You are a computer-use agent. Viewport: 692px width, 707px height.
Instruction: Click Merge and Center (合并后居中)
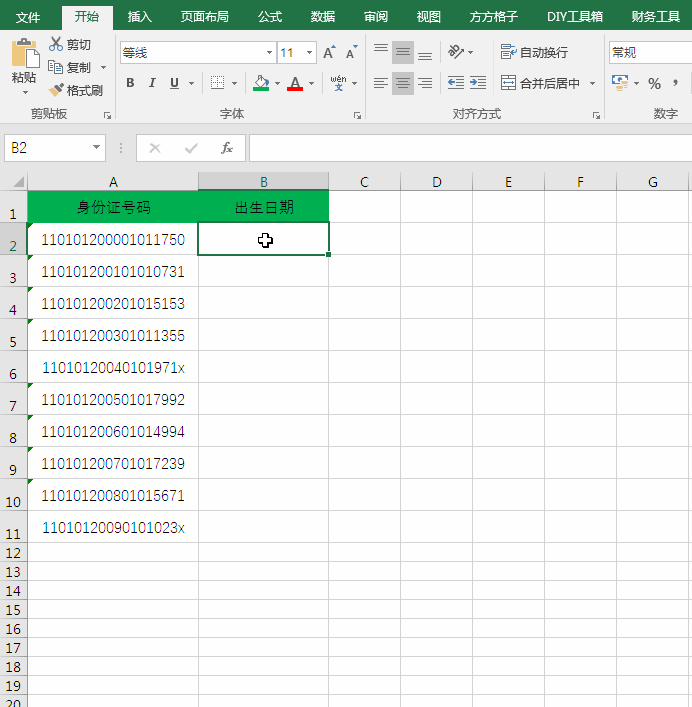click(541, 83)
